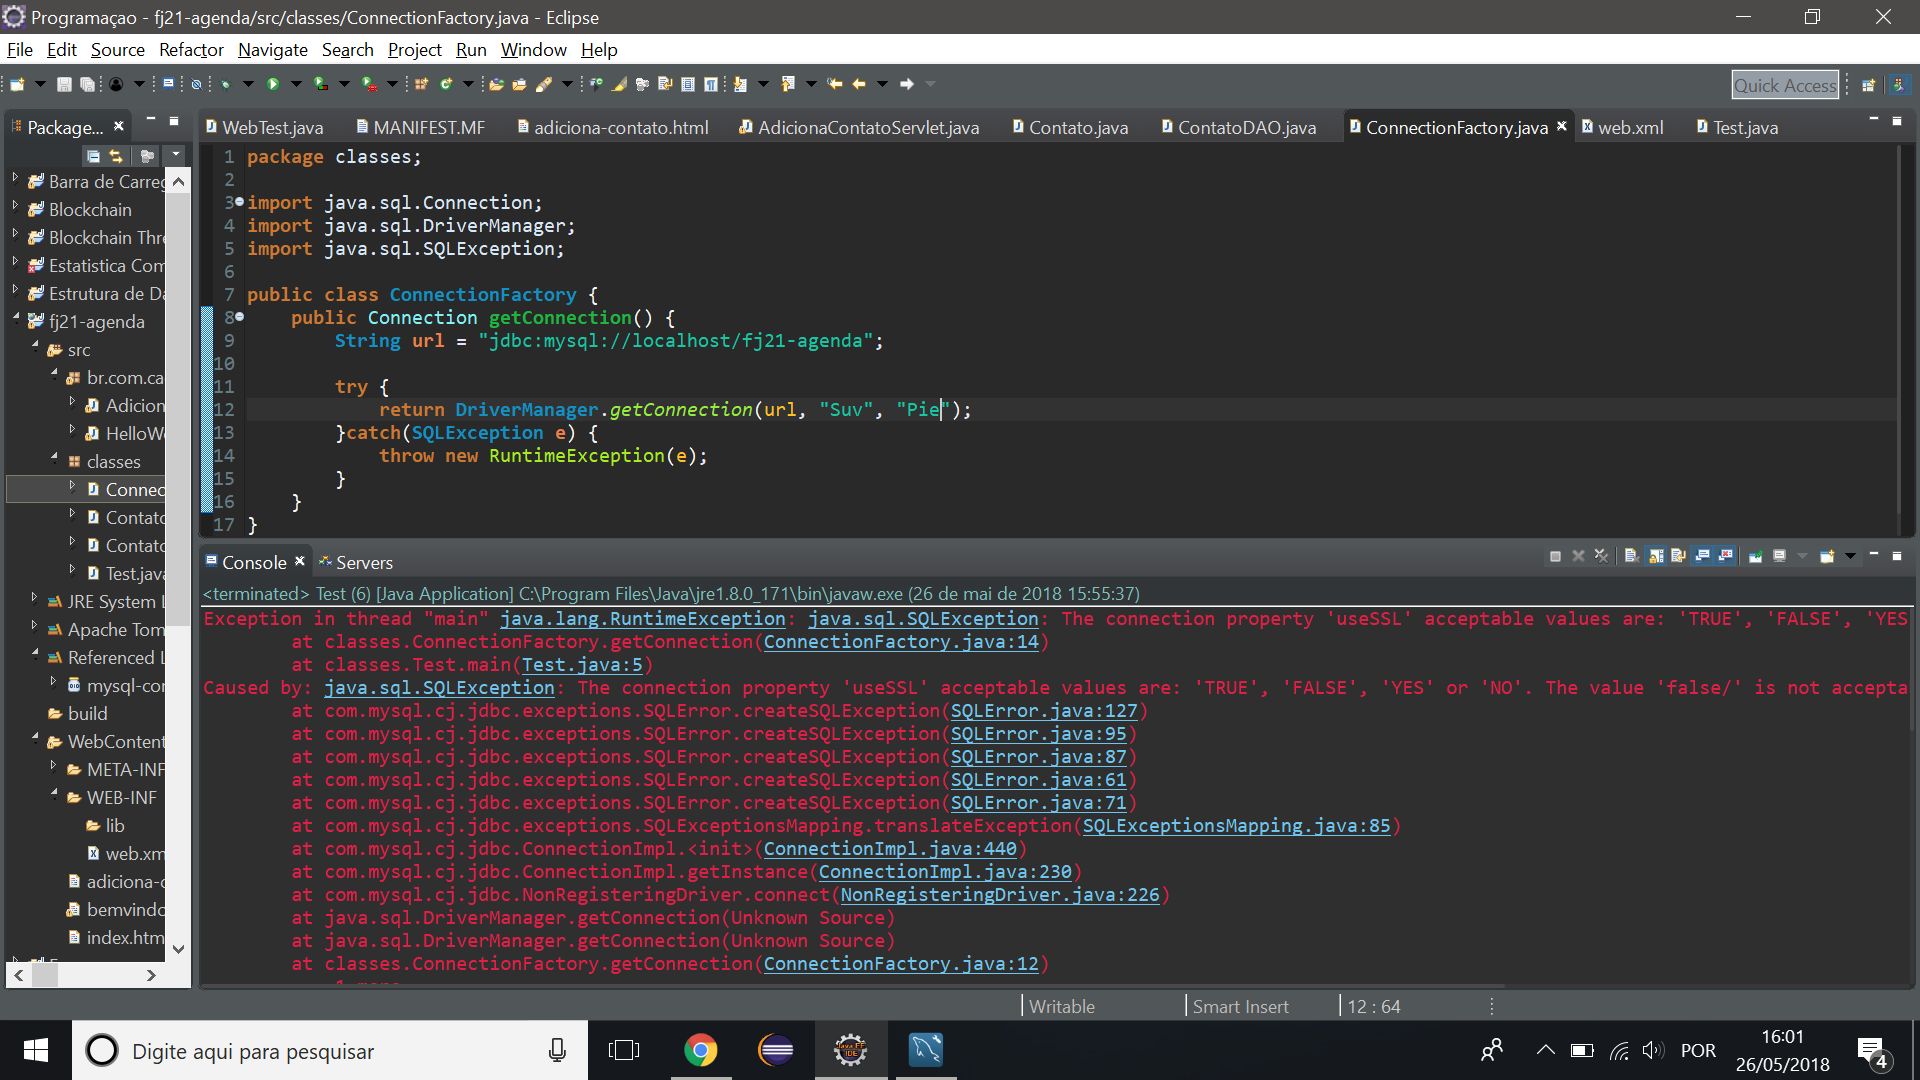Screen dimensions: 1920x1080
Task: Click the New Java Class icon
Action: click(x=446, y=84)
